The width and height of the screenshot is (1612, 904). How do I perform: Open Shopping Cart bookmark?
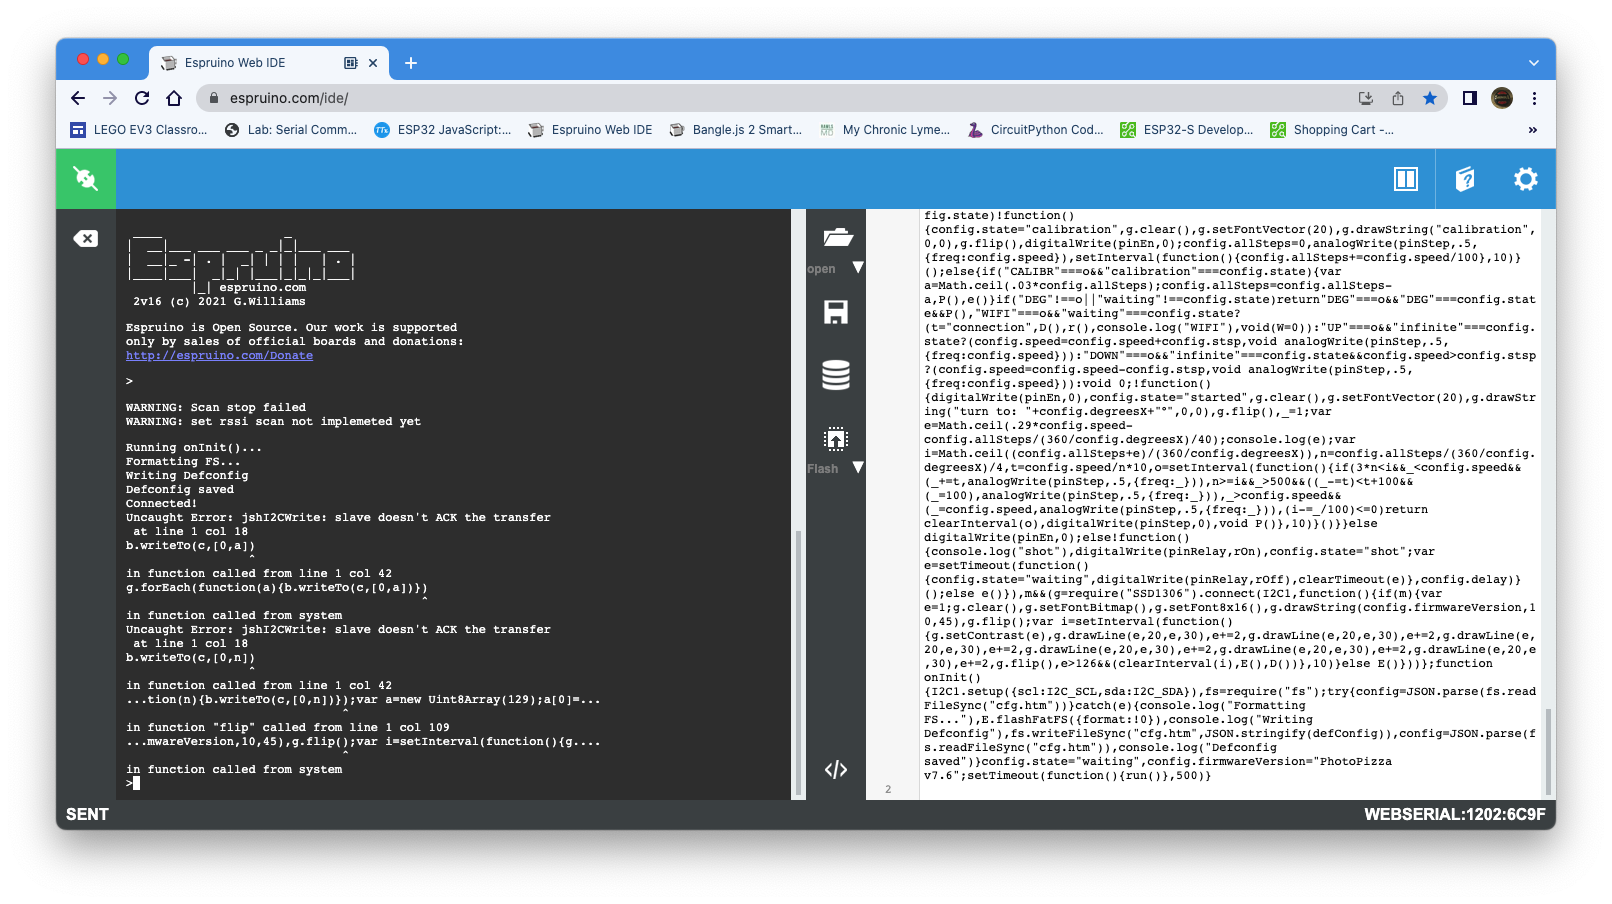[x=1332, y=130]
